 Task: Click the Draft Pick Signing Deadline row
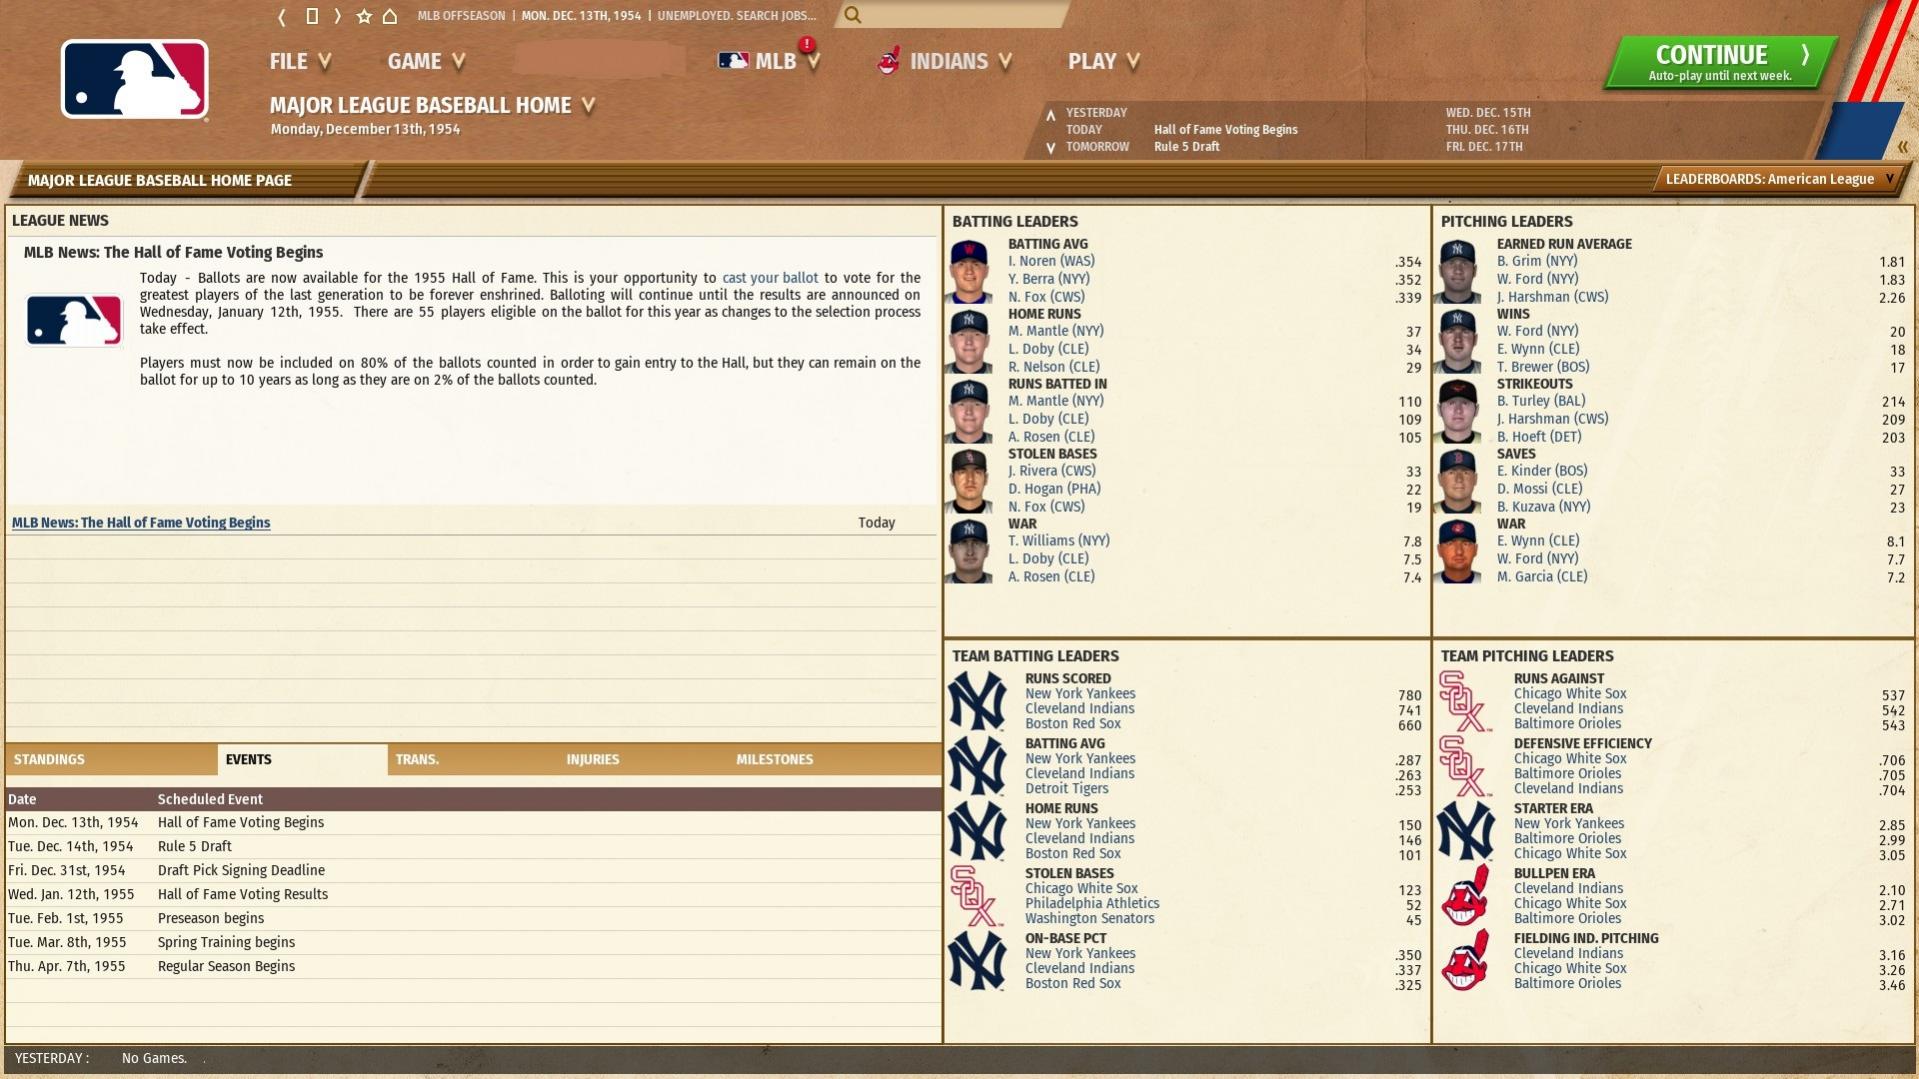point(473,871)
